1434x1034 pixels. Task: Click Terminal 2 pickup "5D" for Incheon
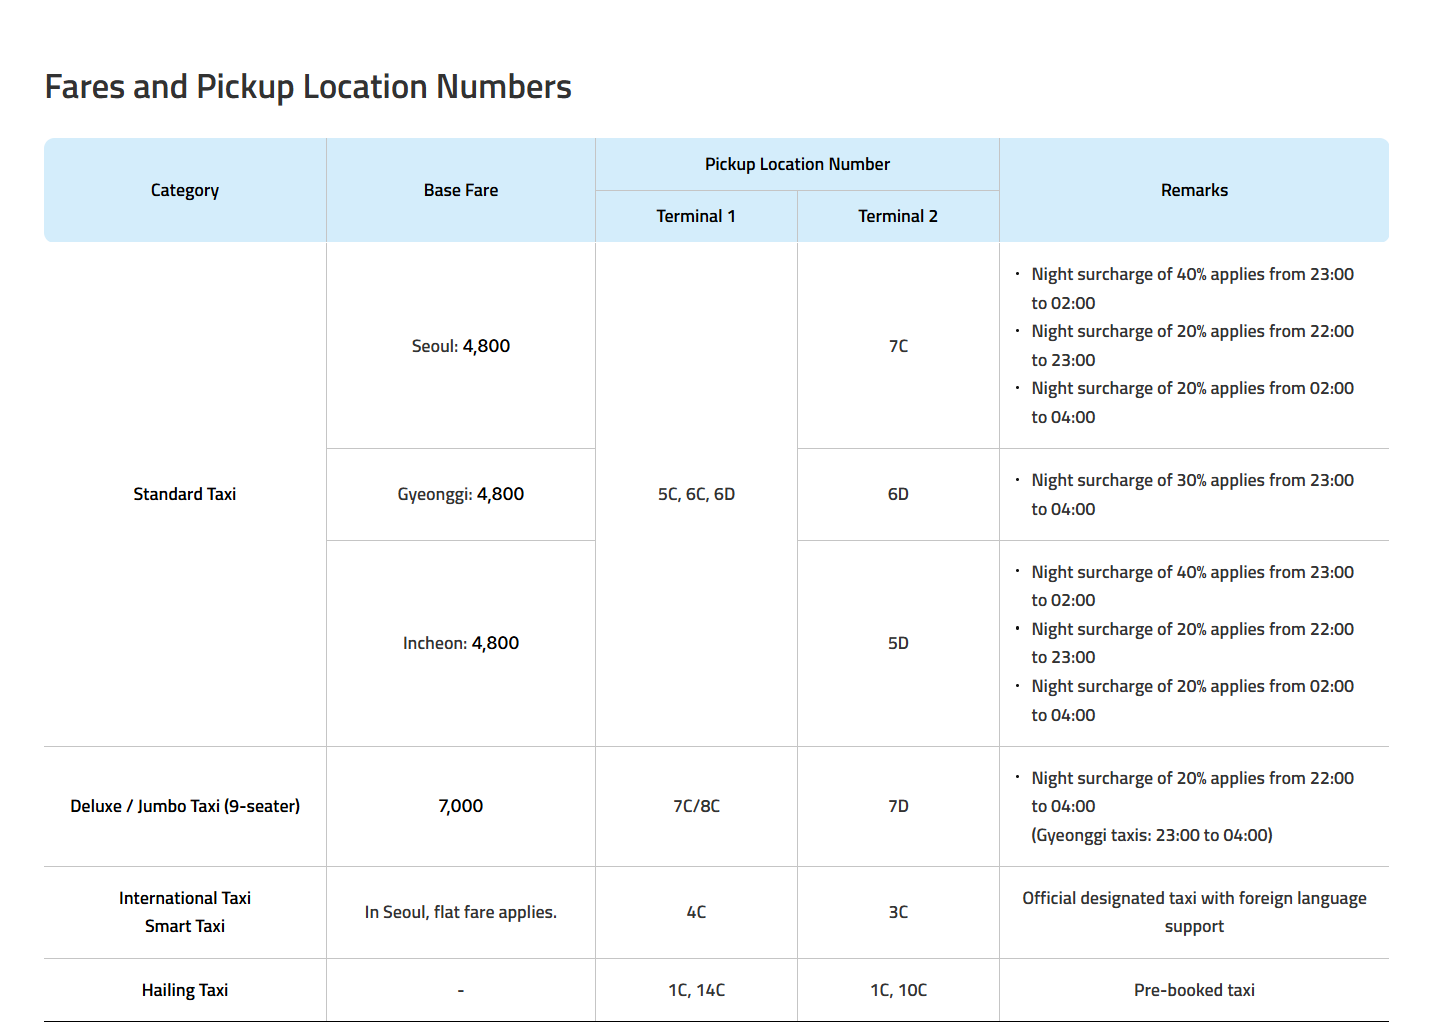pos(898,643)
